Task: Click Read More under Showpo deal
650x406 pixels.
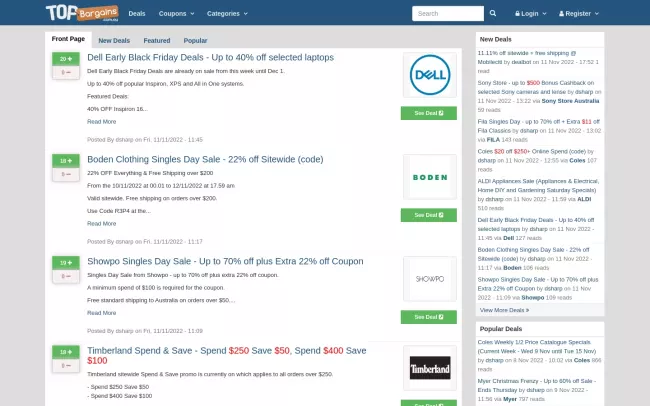Action: point(101,313)
